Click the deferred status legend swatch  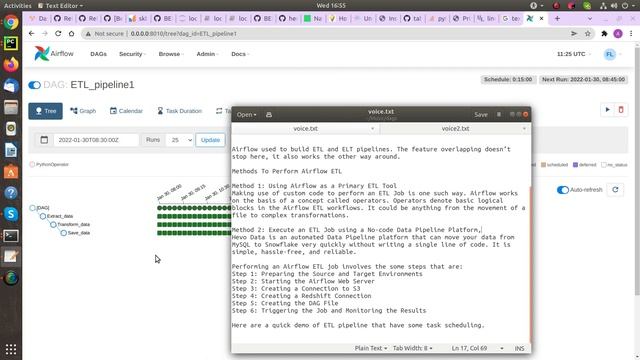[575, 165]
